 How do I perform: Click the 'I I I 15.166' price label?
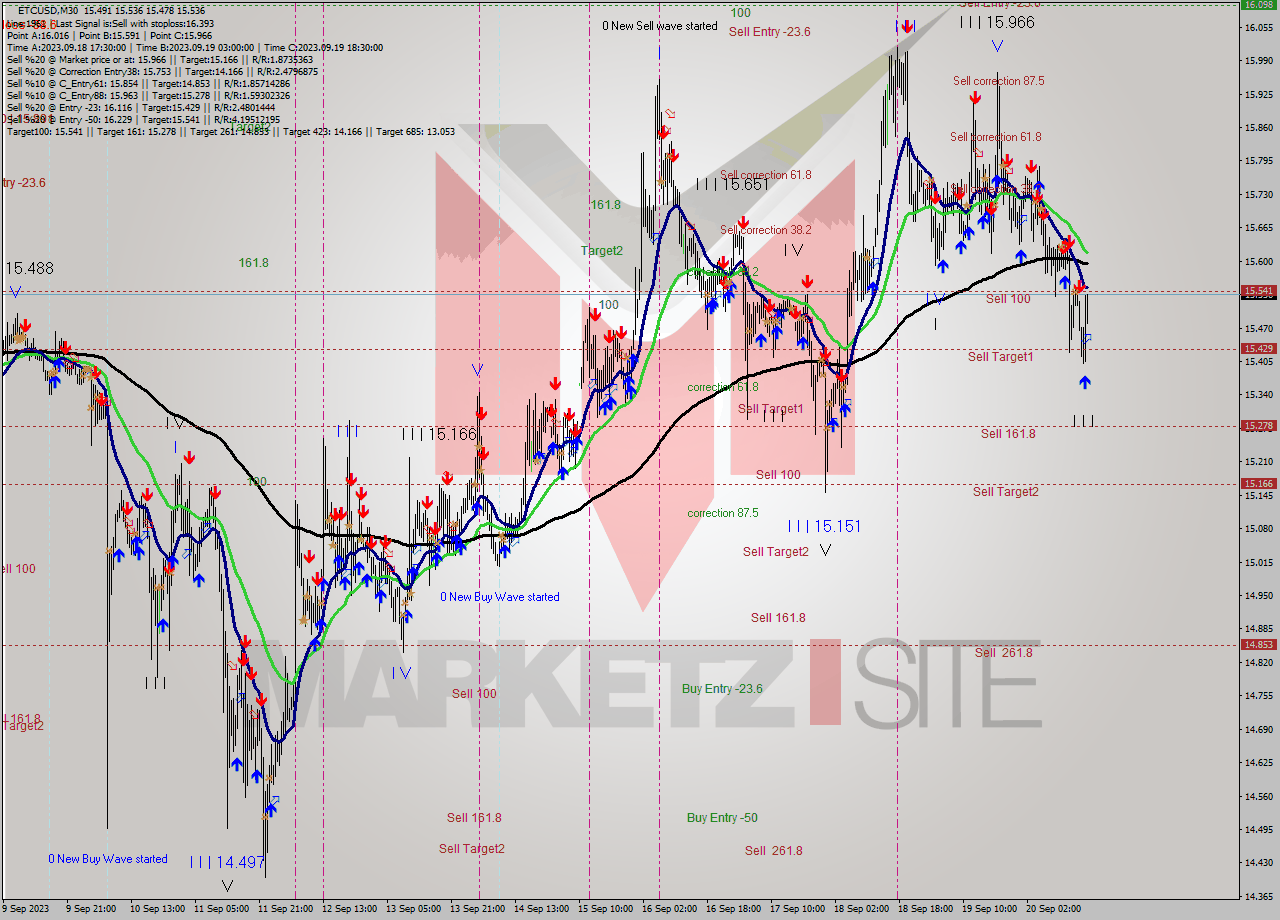(439, 434)
